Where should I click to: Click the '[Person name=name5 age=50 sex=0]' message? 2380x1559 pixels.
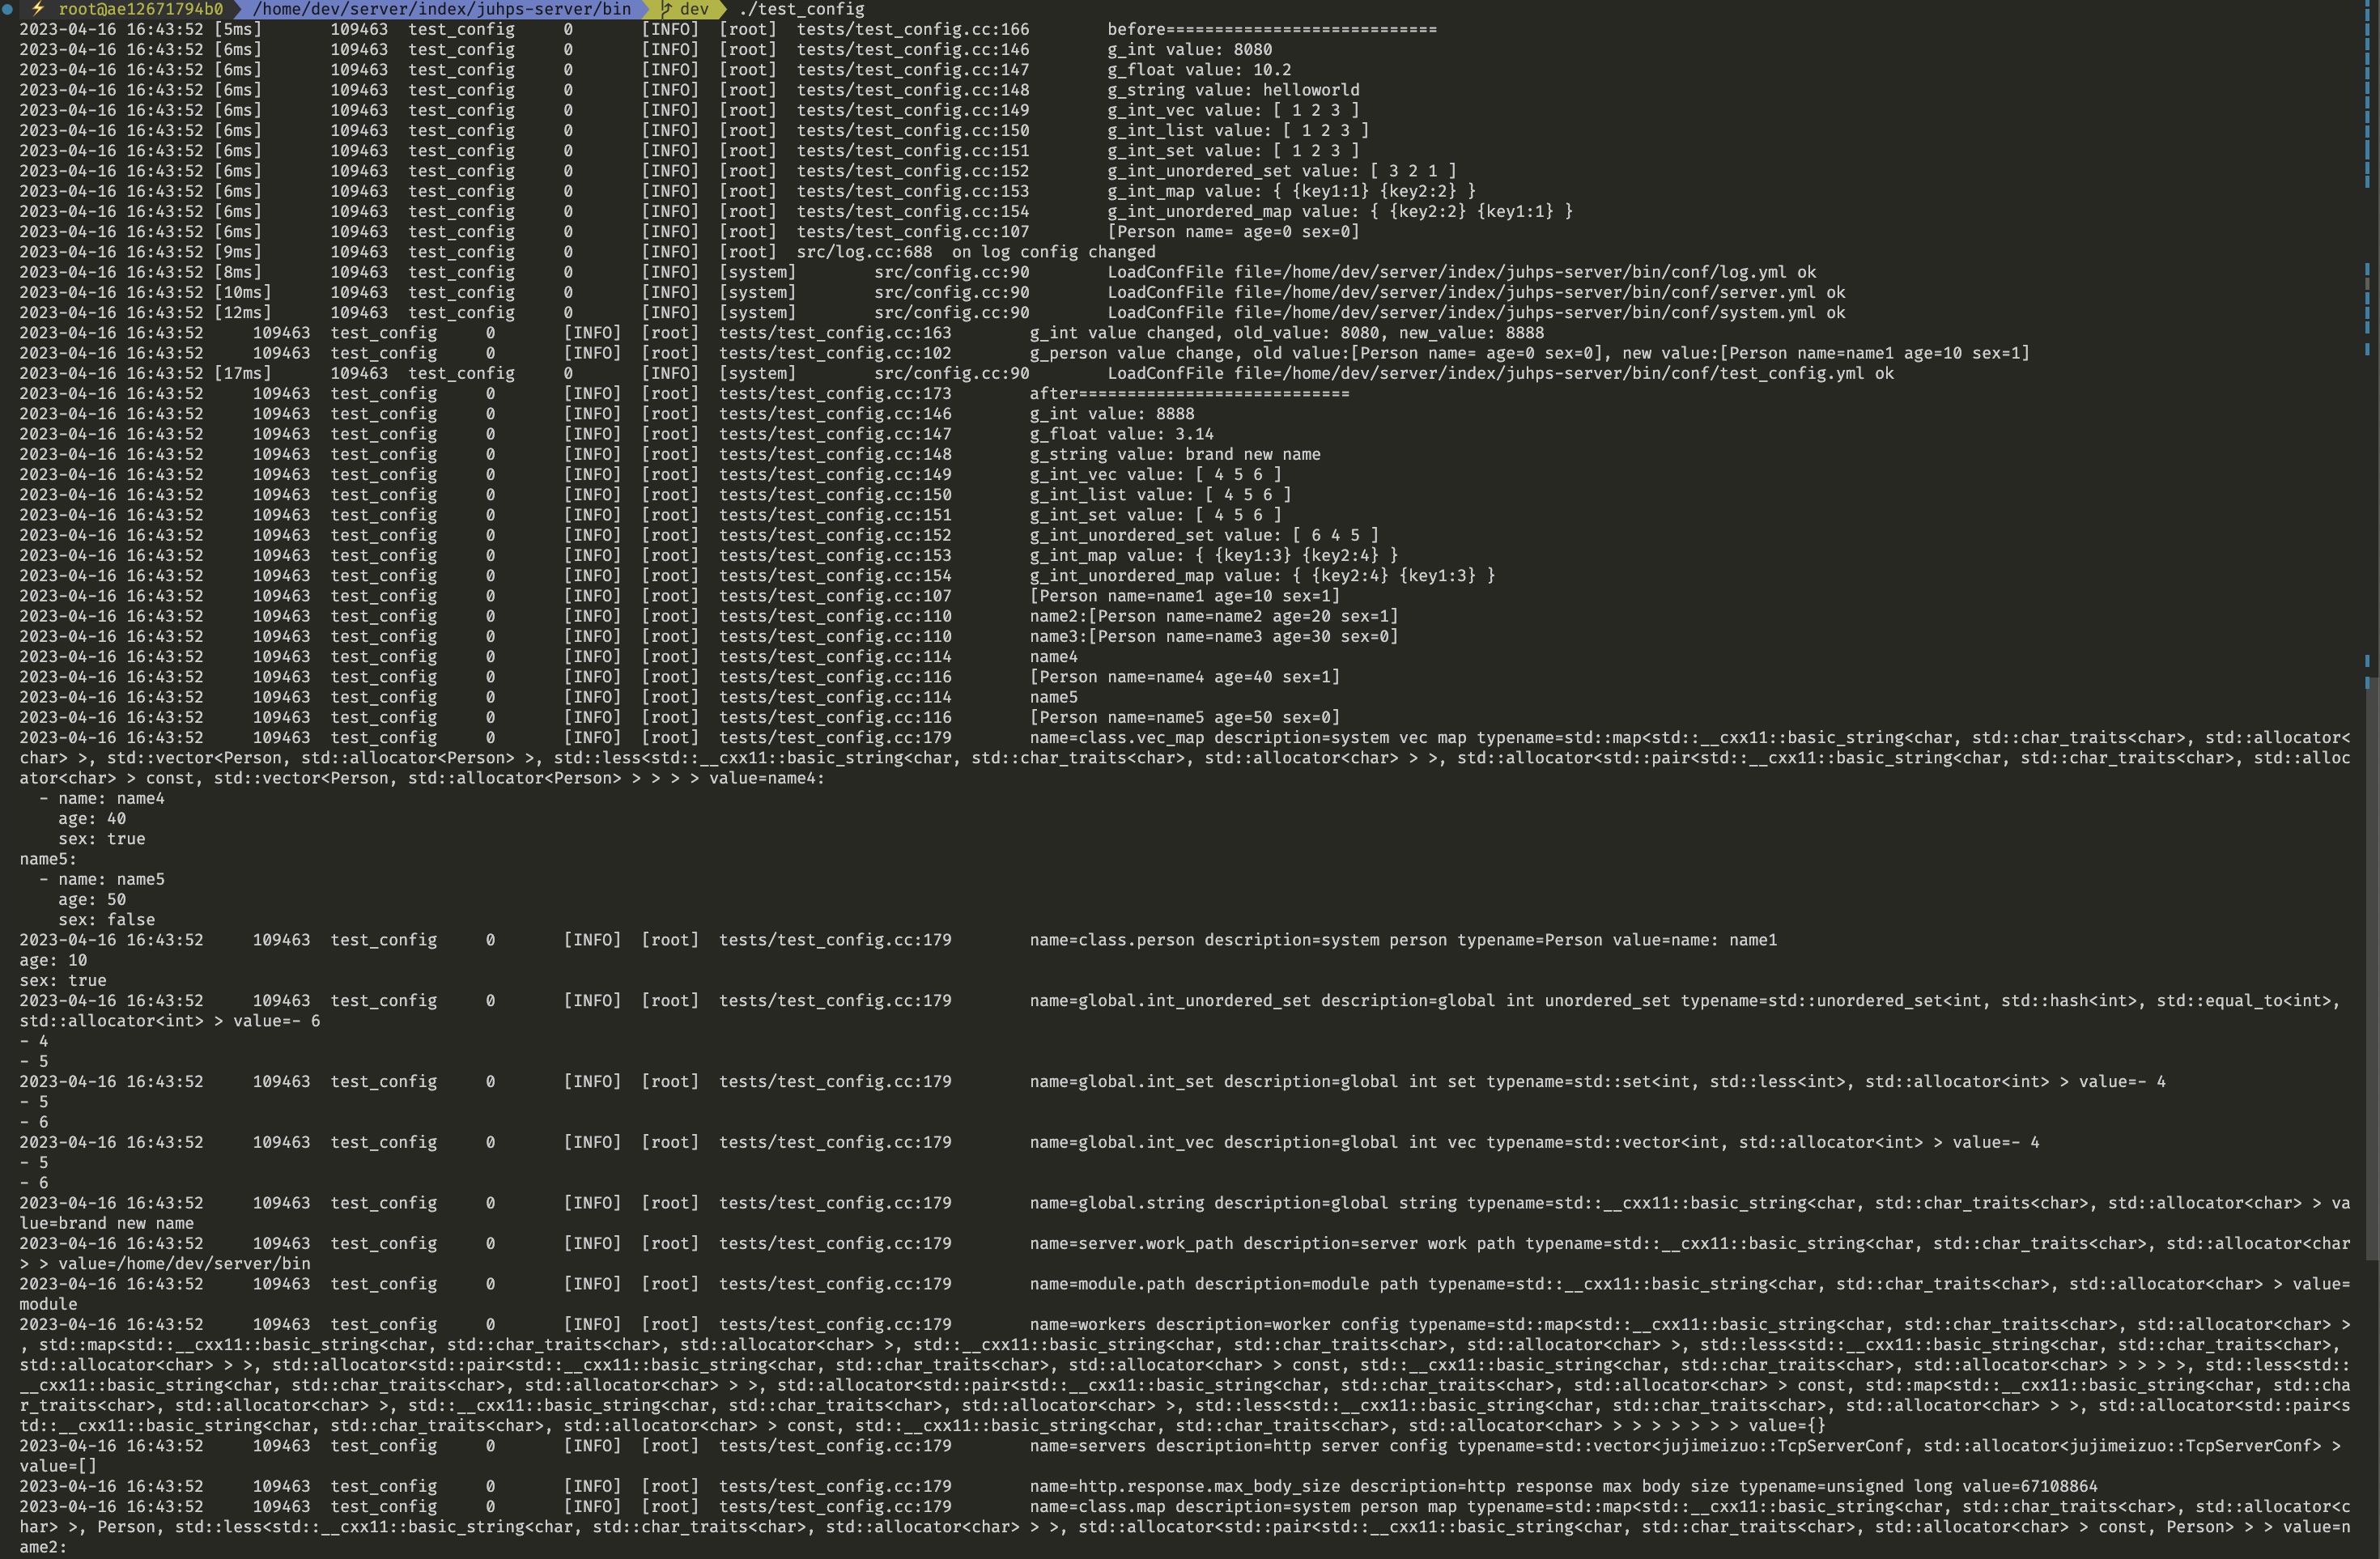click(x=1185, y=717)
